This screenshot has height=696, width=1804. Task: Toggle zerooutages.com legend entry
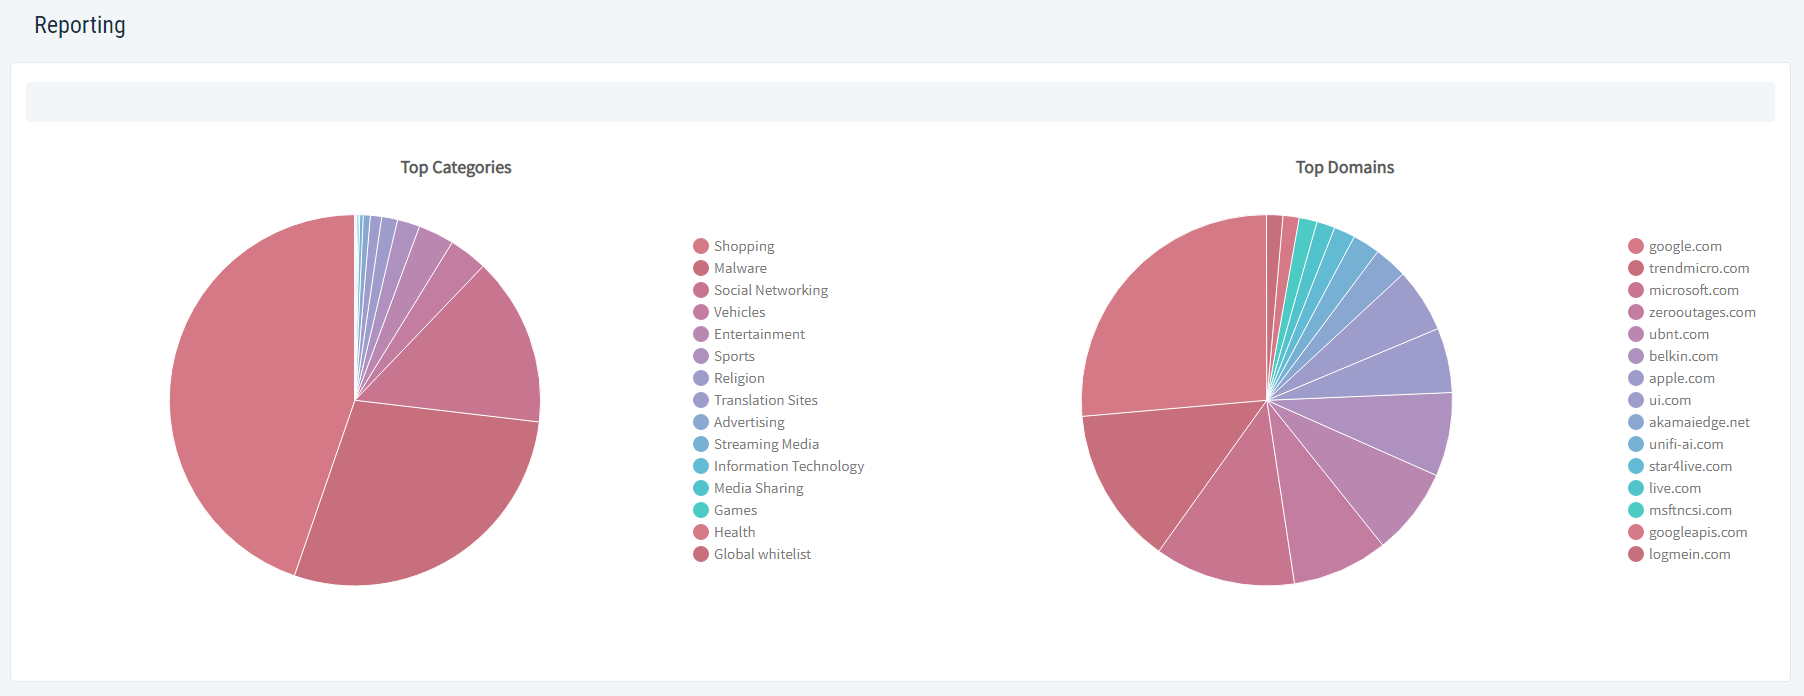[1692, 312]
